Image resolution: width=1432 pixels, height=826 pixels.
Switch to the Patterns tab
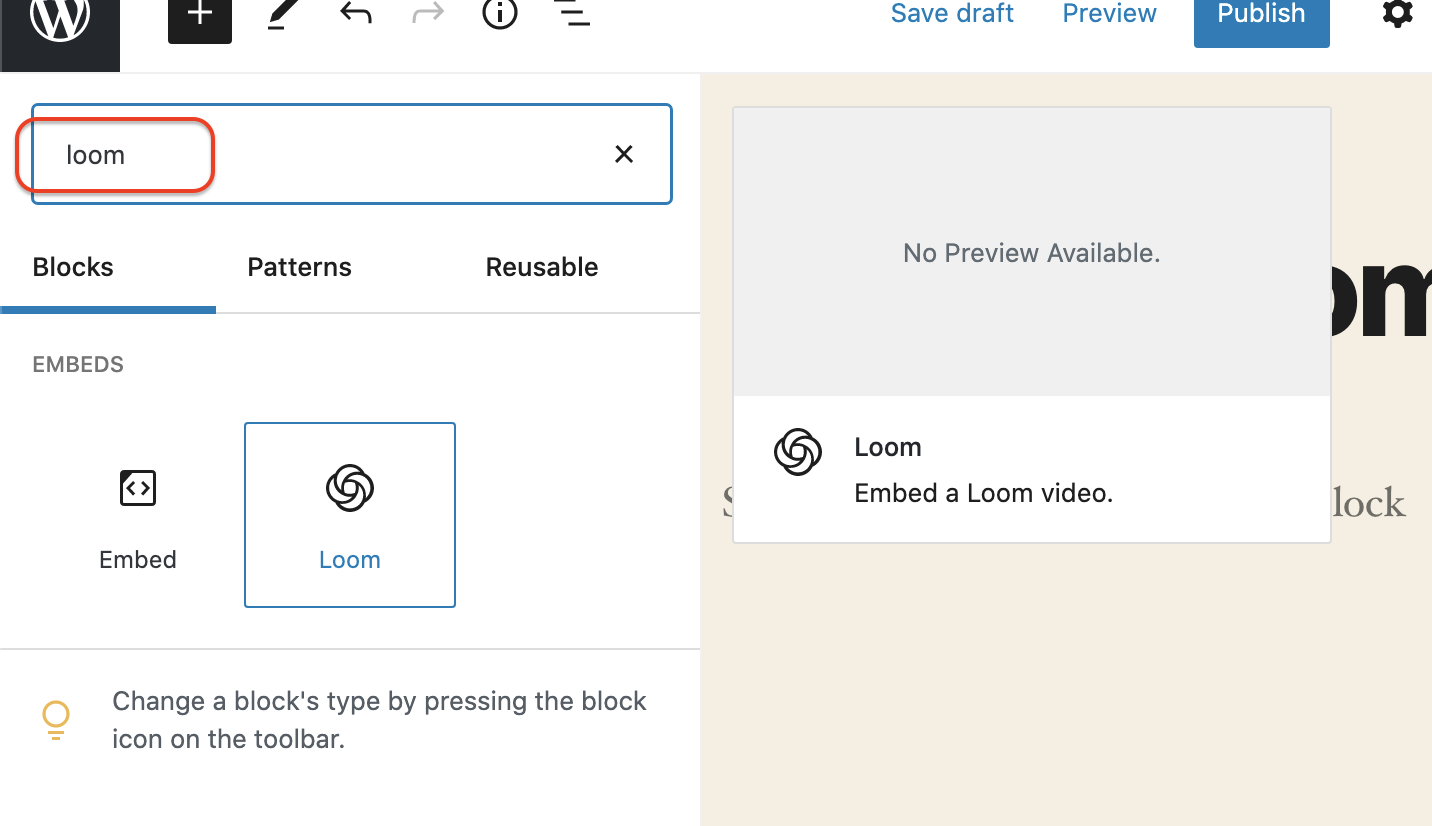tap(300, 267)
